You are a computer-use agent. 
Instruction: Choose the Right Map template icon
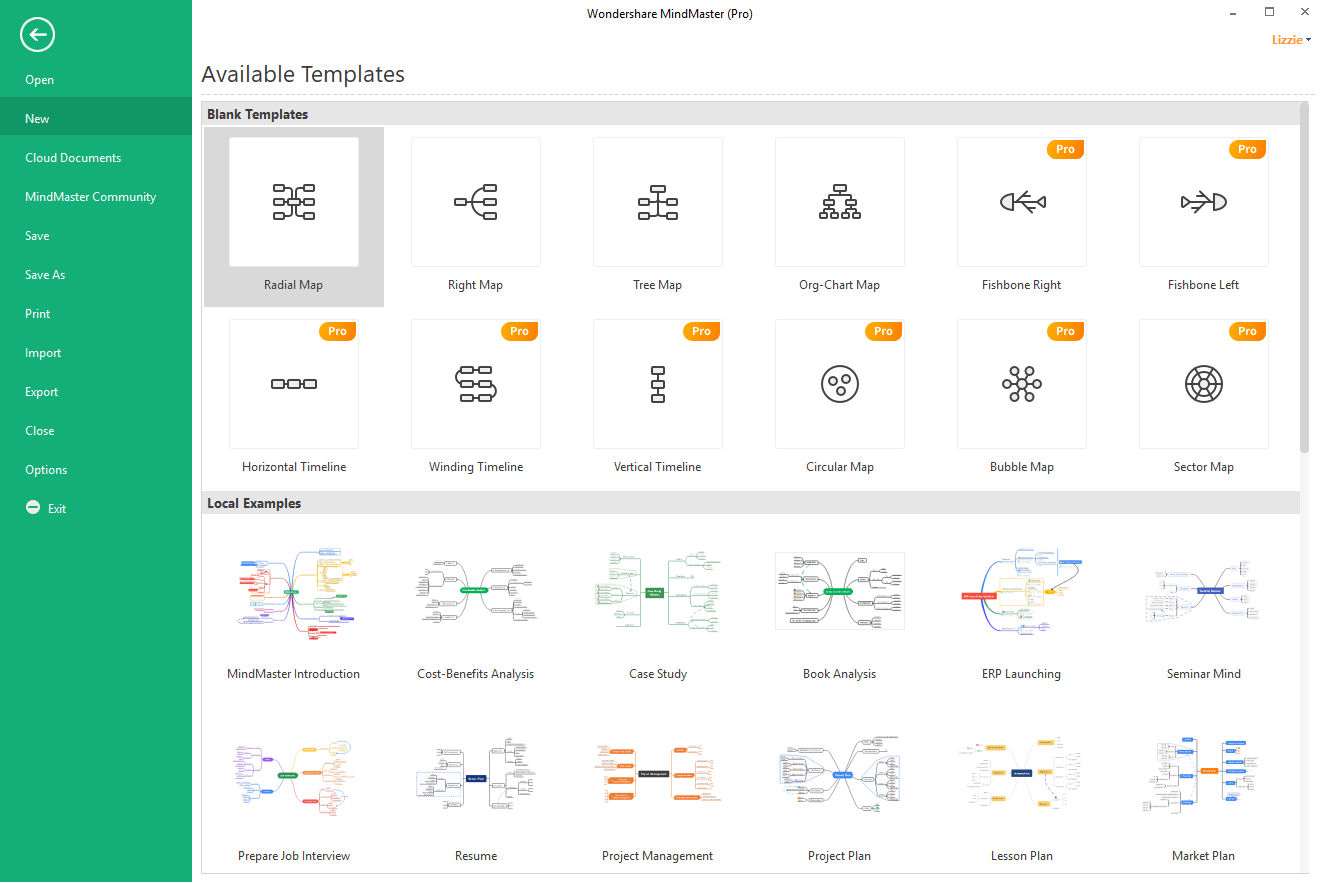point(476,202)
